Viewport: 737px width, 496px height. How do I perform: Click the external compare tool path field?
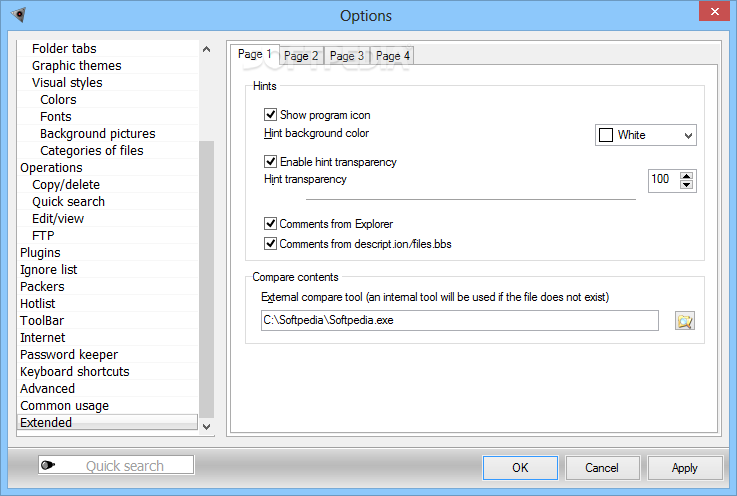click(460, 320)
